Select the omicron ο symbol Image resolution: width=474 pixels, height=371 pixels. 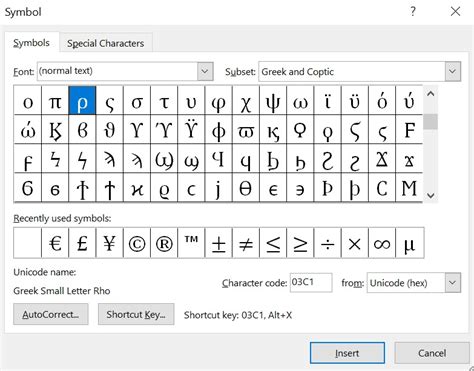point(28,101)
